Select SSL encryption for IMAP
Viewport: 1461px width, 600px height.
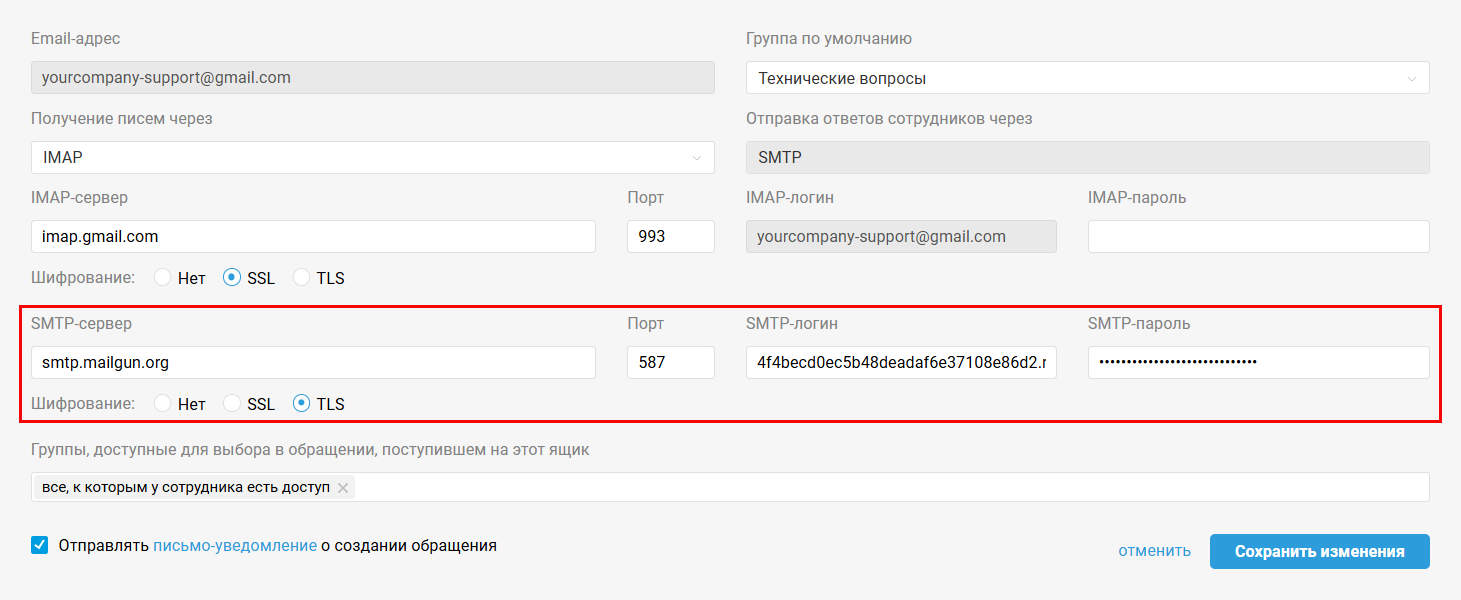pyautogui.click(x=232, y=278)
